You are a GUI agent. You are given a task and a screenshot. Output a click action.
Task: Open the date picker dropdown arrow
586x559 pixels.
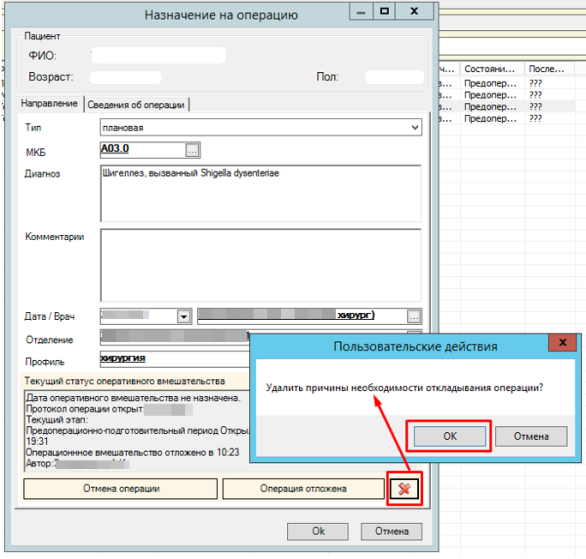(x=183, y=317)
